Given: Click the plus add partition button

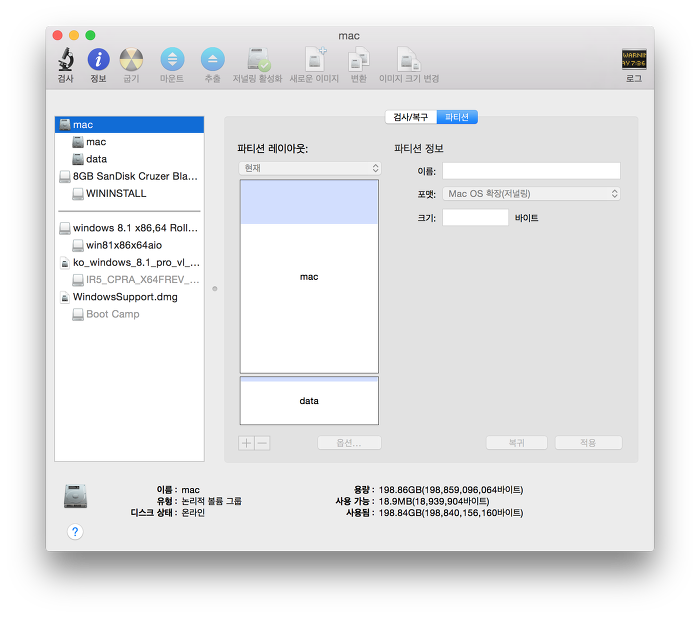Looking at the screenshot, I should pos(246,443).
